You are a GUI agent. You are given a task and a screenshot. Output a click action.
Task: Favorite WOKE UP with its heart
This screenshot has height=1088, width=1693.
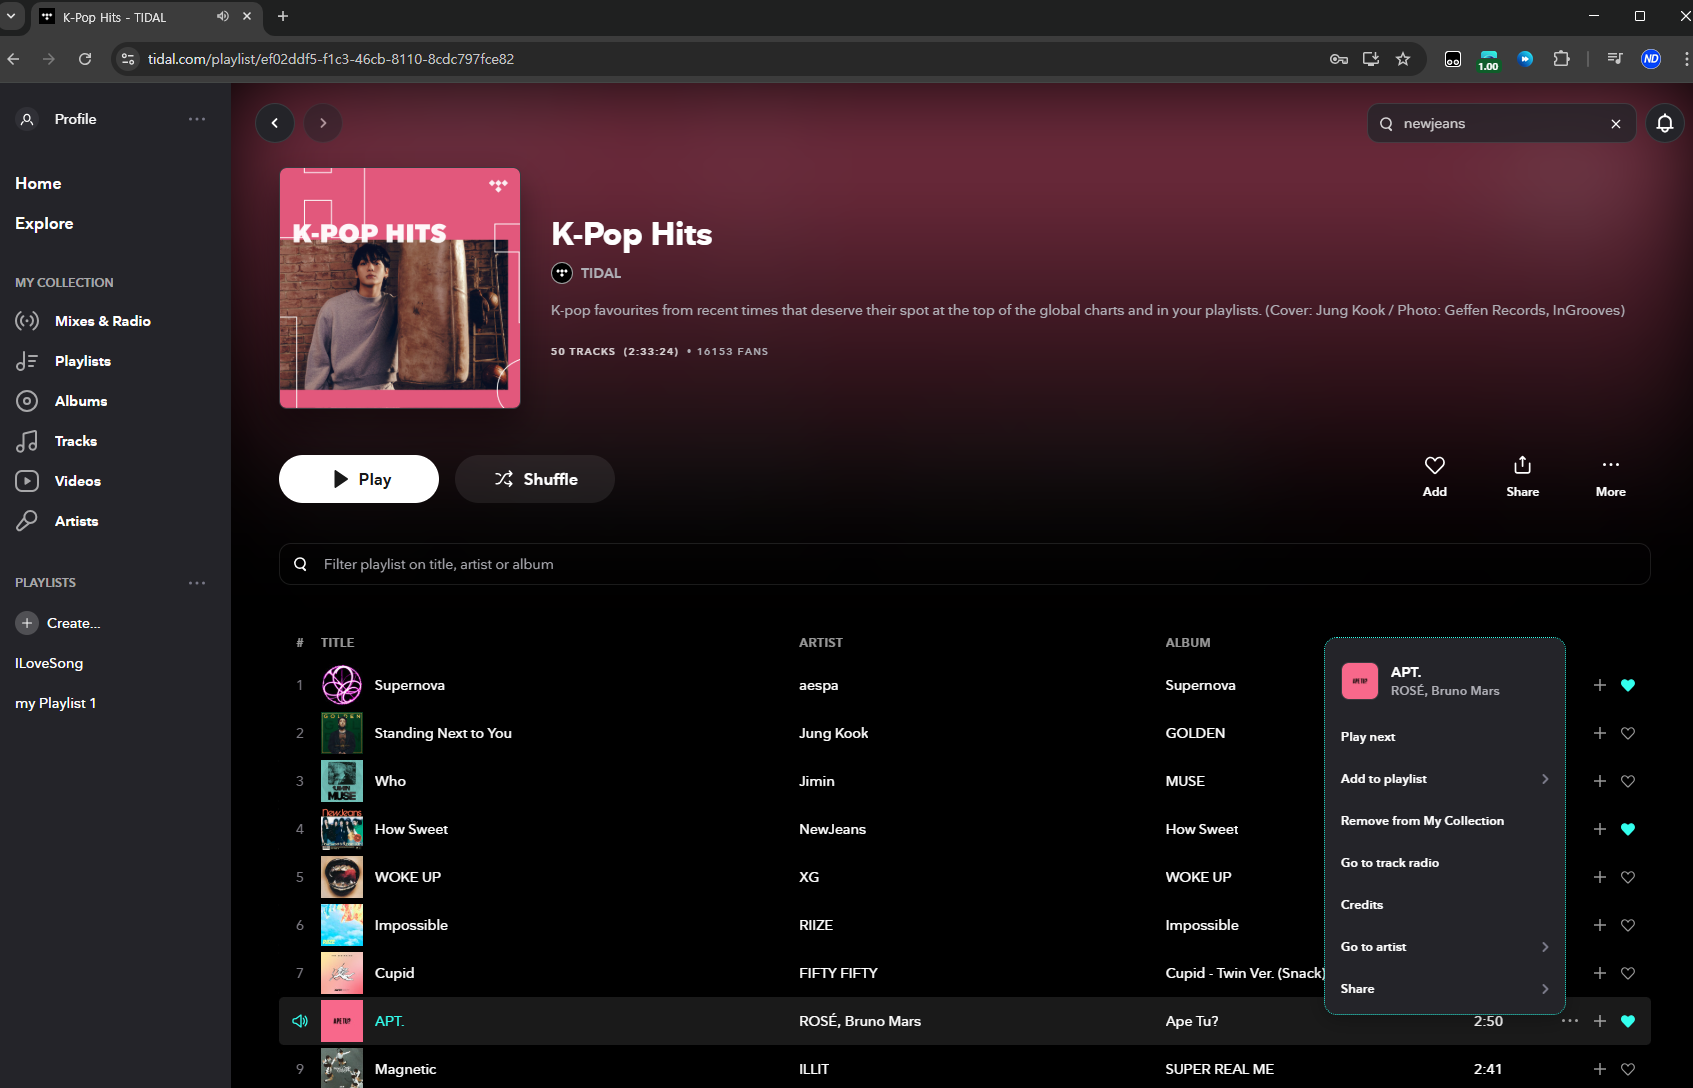point(1628,877)
